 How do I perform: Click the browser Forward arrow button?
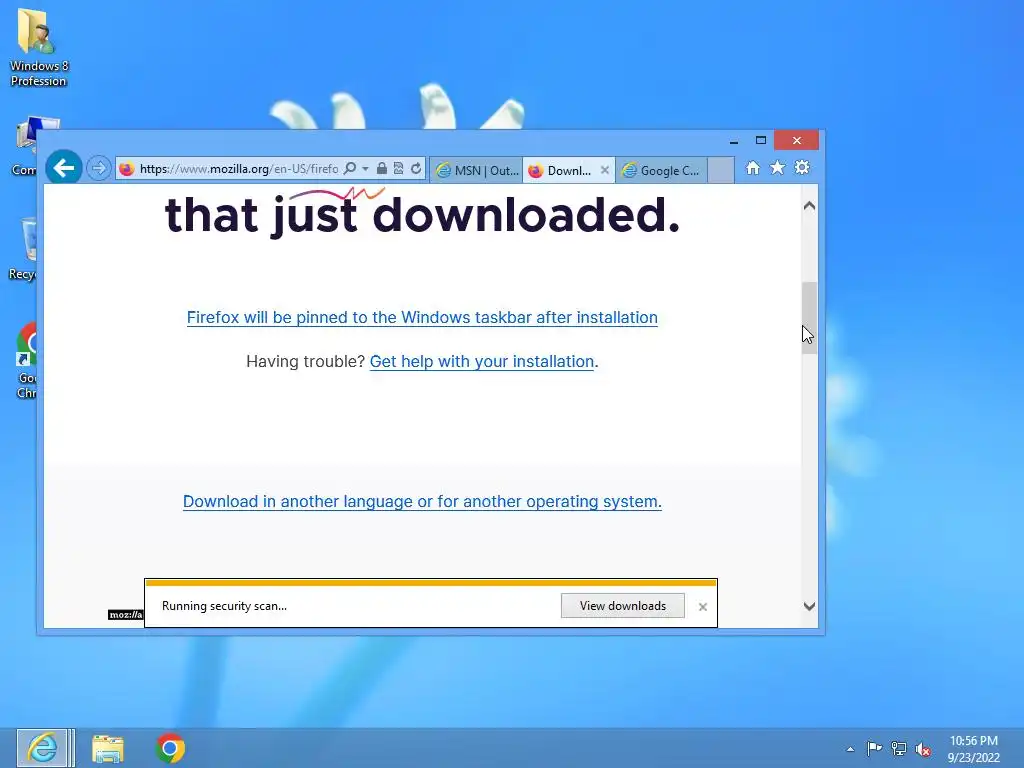[x=99, y=168]
